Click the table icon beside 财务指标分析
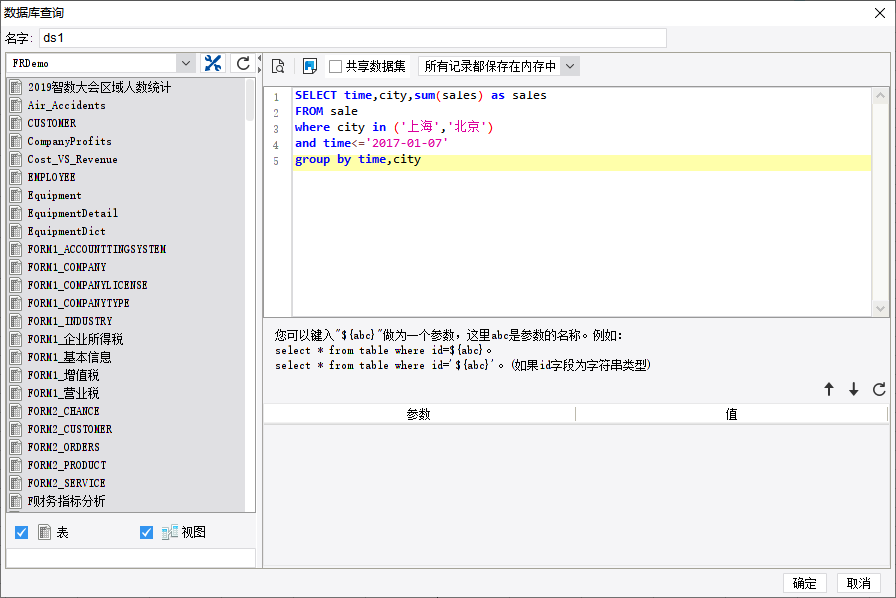The image size is (896, 598). tap(16, 501)
